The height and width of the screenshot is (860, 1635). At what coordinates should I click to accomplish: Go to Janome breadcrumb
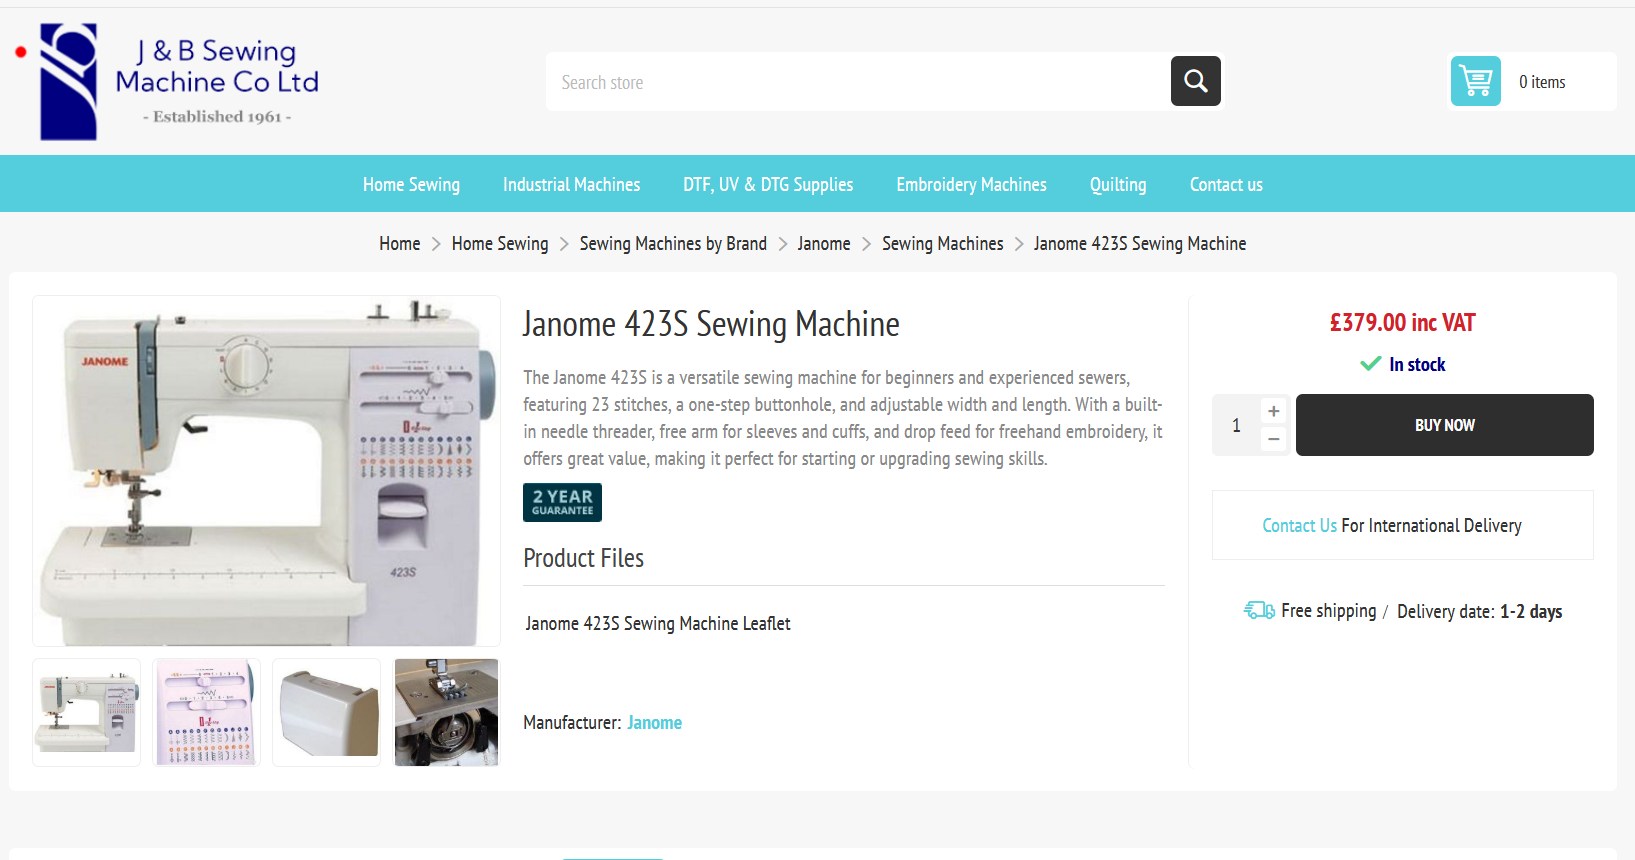click(824, 243)
